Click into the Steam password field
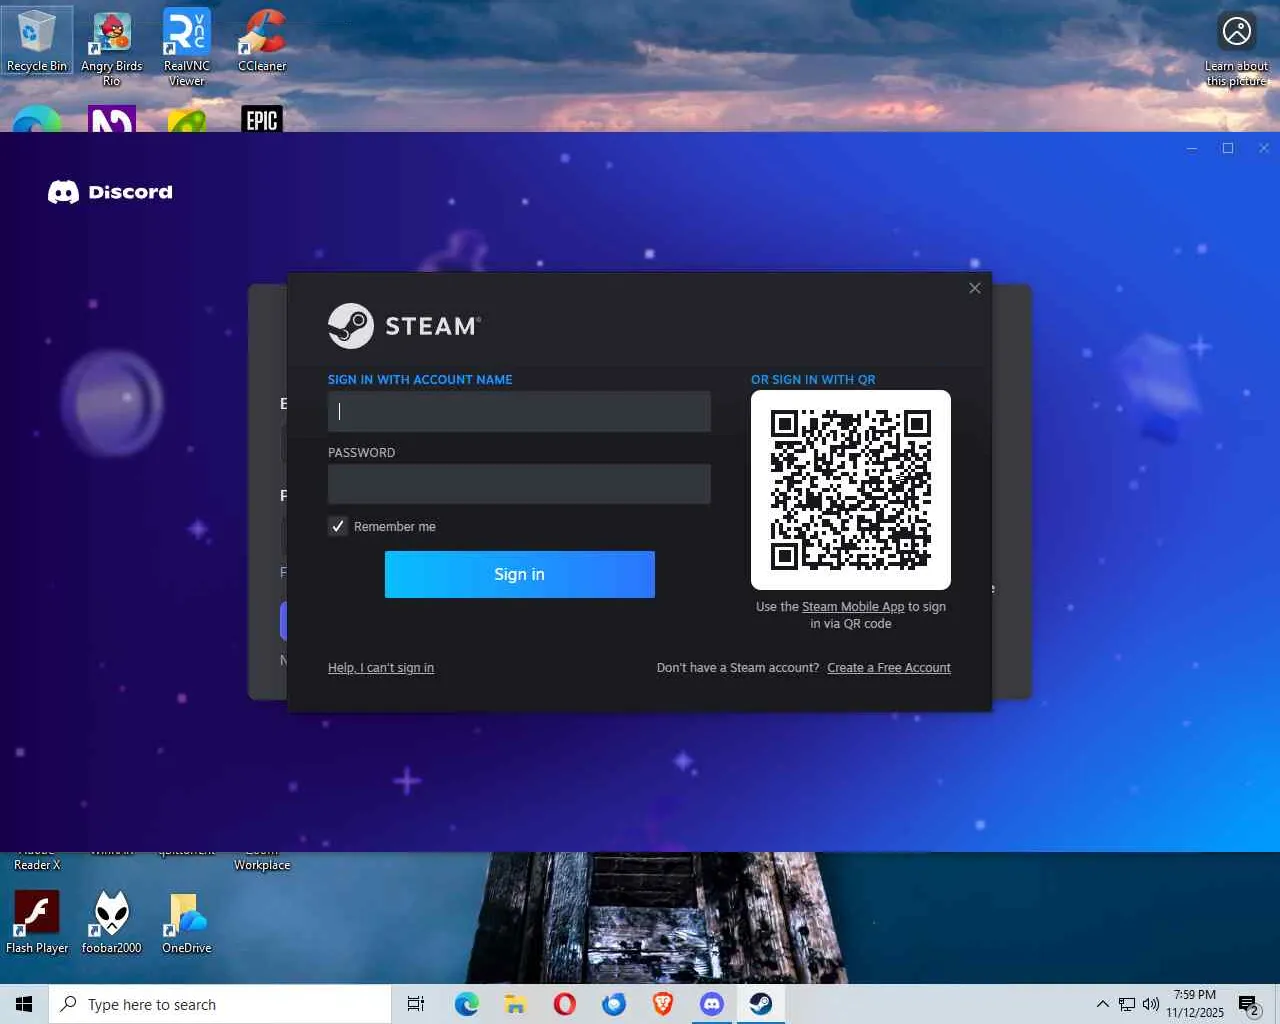This screenshot has width=1280, height=1024. [x=519, y=484]
